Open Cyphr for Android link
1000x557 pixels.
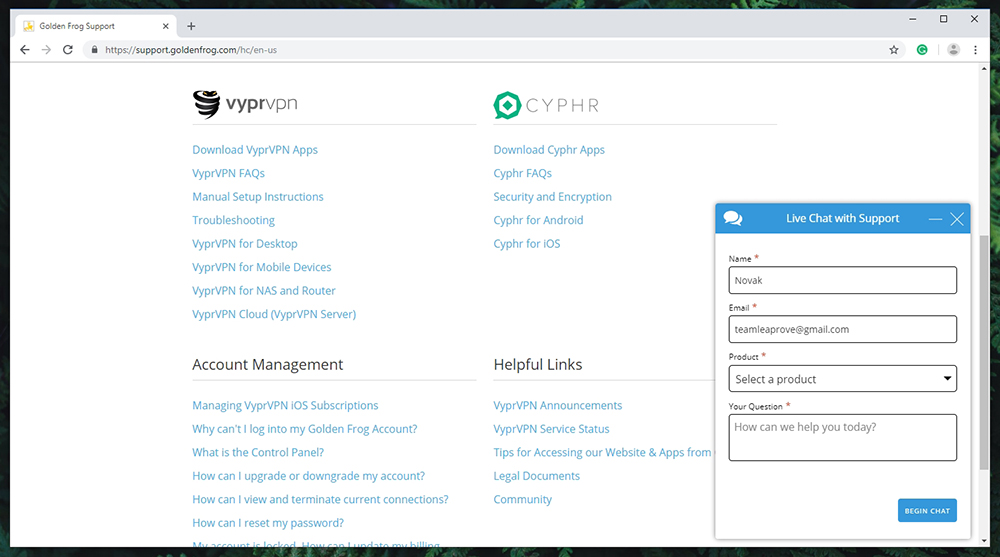click(538, 220)
